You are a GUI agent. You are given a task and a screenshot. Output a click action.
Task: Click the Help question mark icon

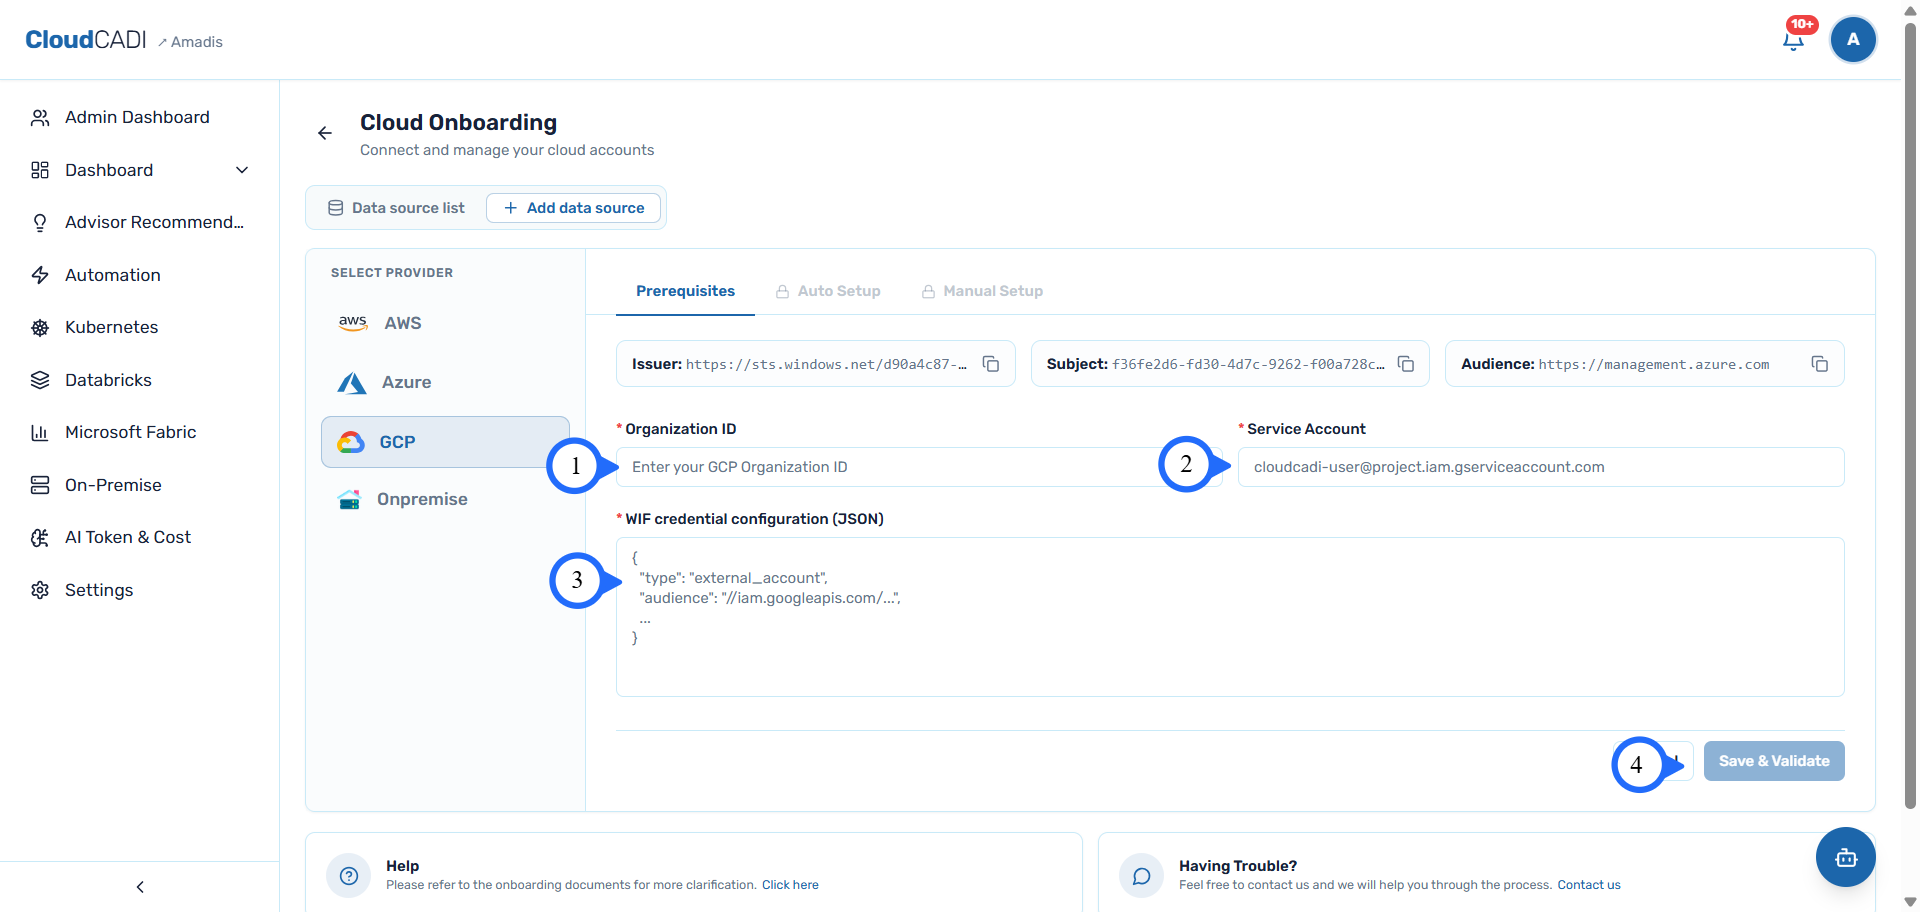[349, 876]
